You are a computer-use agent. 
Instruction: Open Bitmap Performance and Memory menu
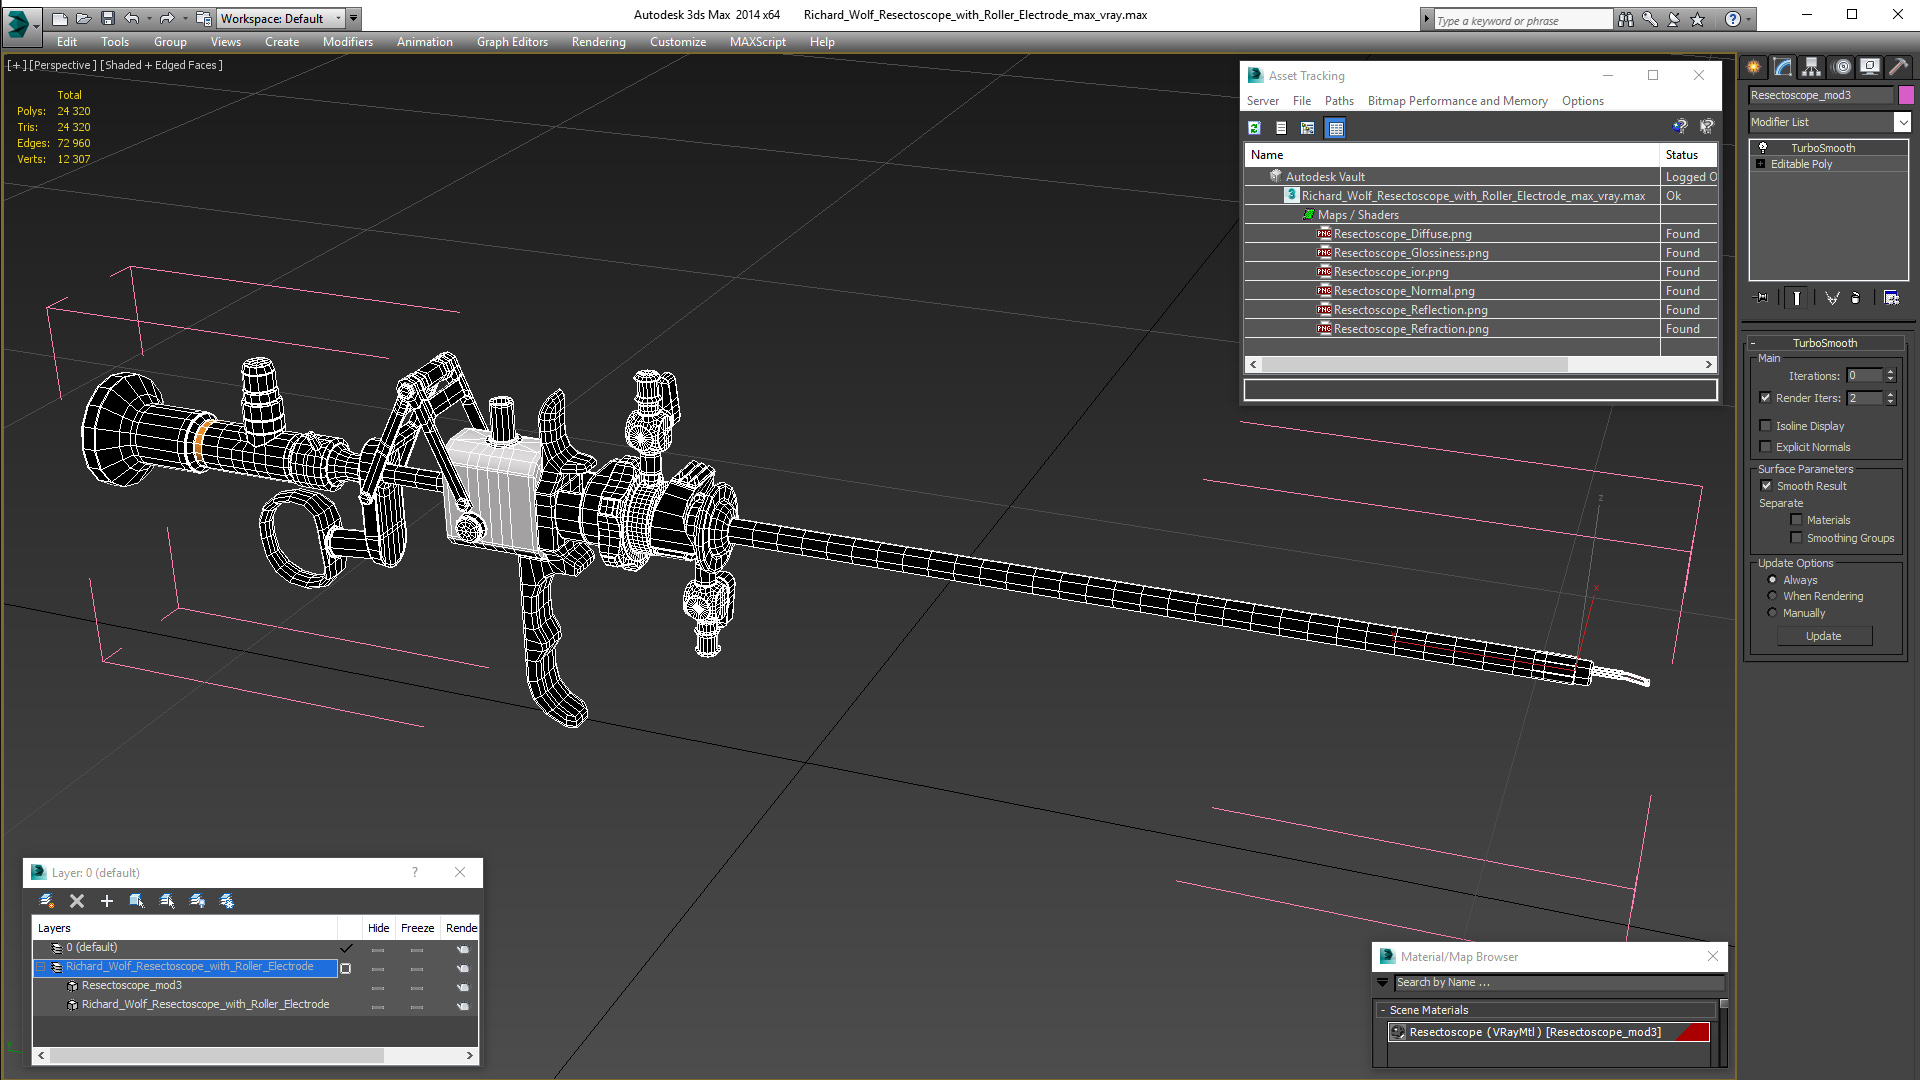1457,101
